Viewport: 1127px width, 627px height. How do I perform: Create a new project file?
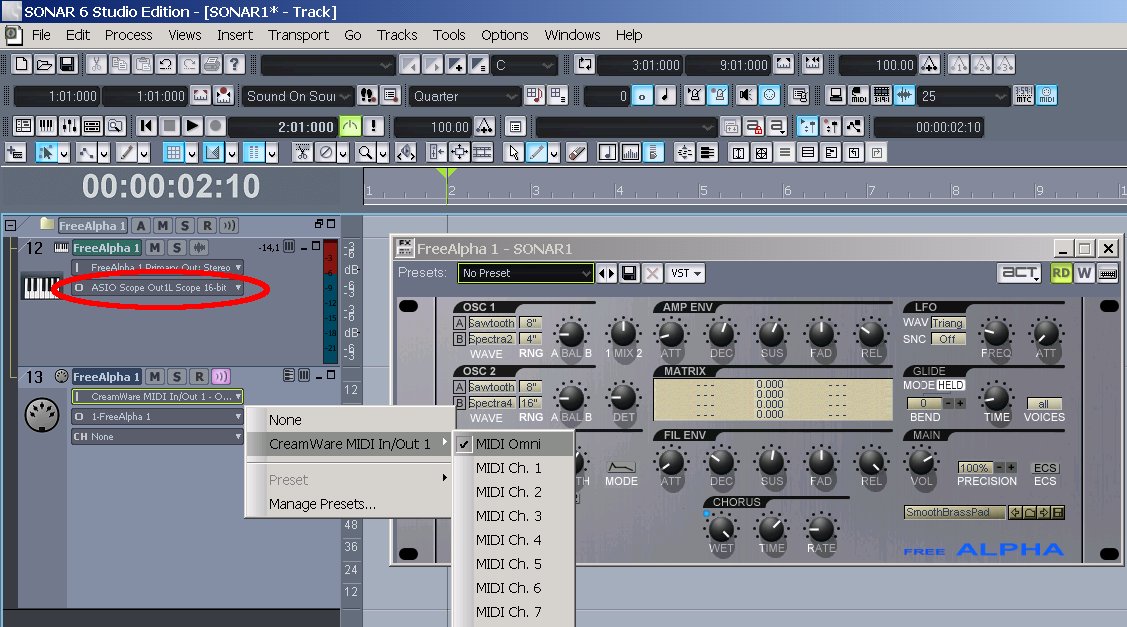pyautogui.click(x=22, y=65)
